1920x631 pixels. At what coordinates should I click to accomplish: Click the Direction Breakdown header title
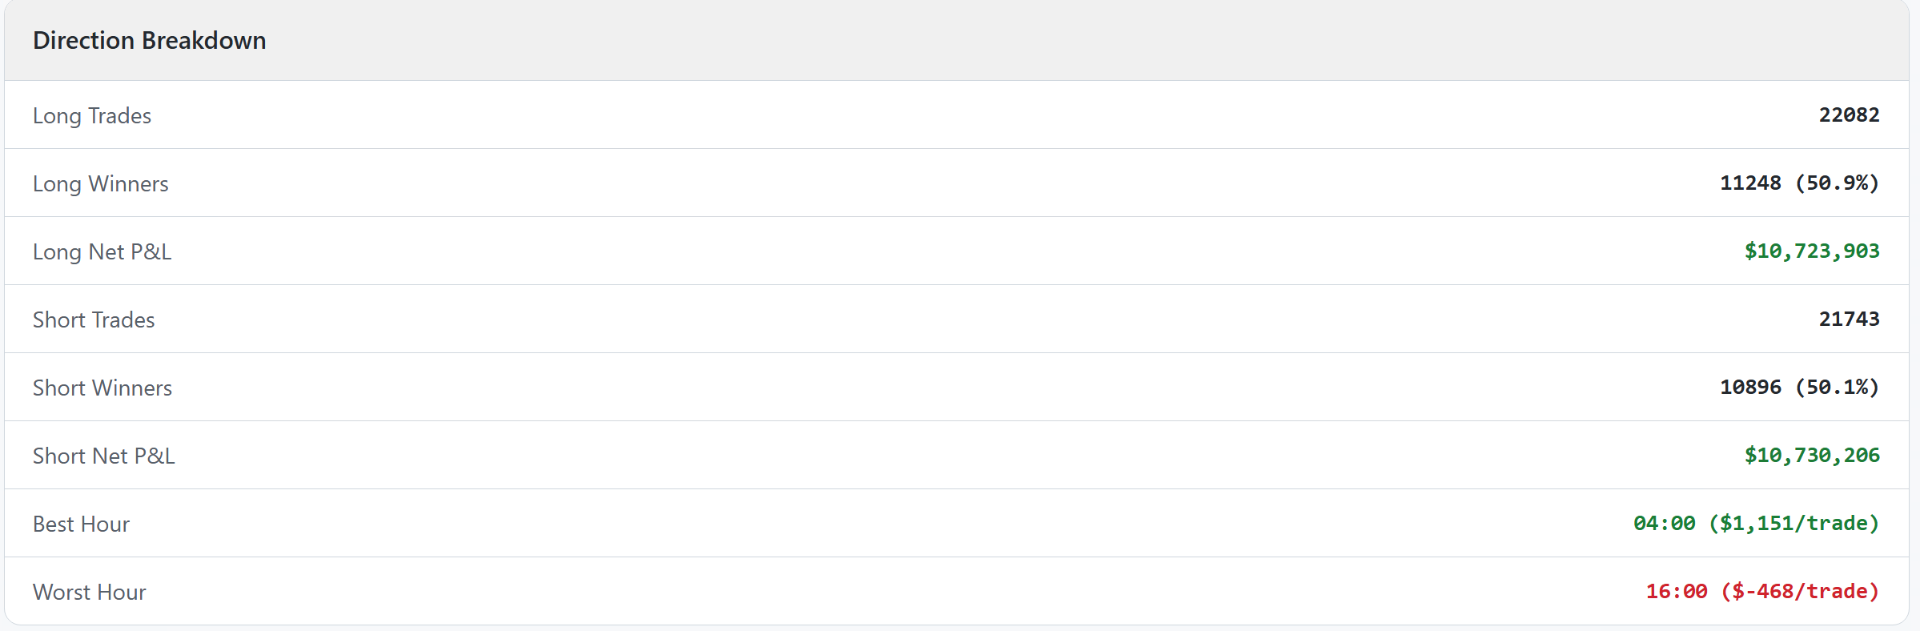(149, 41)
